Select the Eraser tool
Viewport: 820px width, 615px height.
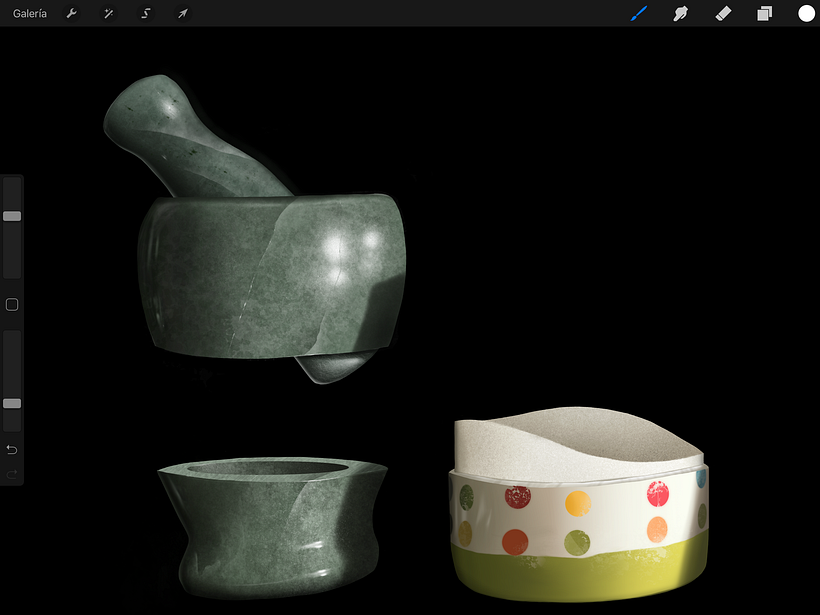(x=723, y=14)
